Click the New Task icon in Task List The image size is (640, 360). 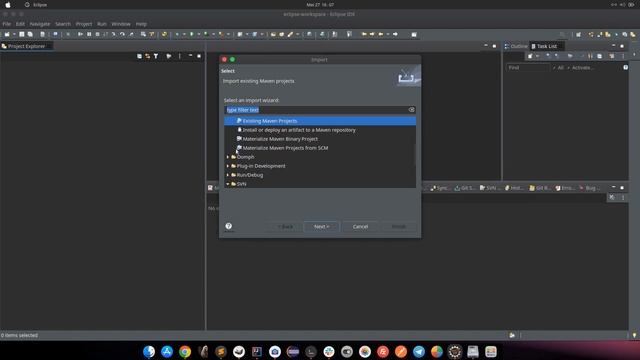click(530, 56)
